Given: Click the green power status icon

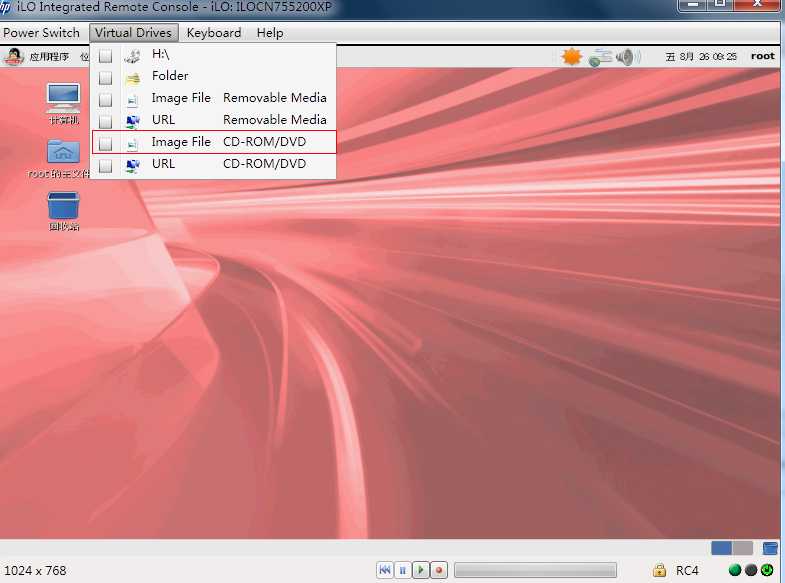Looking at the screenshot, I should tap(767, 570).
